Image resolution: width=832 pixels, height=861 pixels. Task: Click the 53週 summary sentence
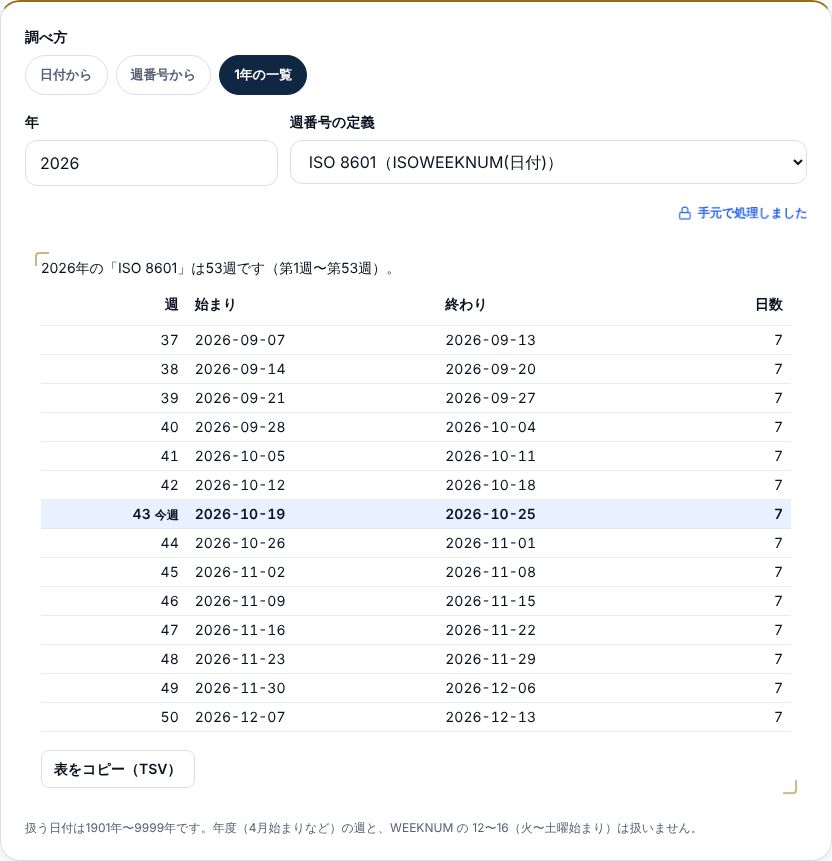[x=217, y=269]
